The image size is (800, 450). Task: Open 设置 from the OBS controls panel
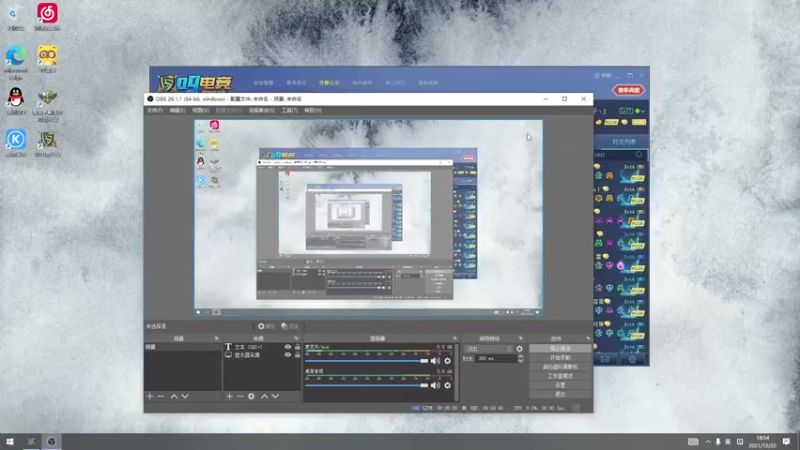click(x=560, y=385)
